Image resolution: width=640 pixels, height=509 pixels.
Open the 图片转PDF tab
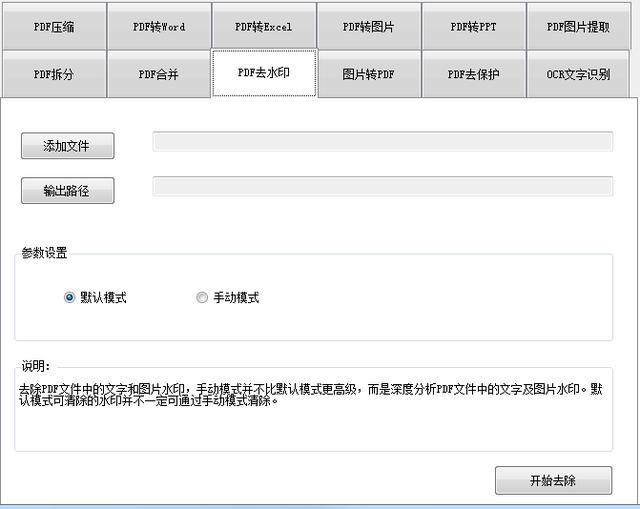tap(368, 74)
